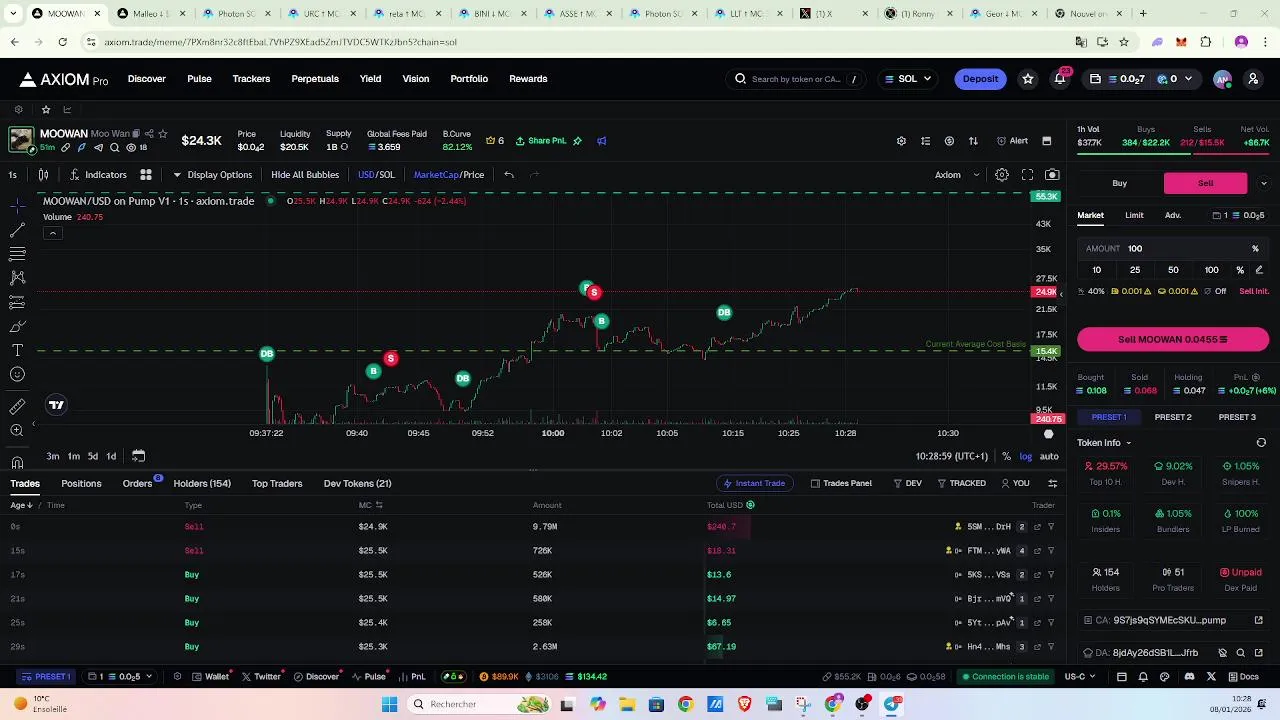This screenshot has width=1280, height=720.
Task: Toggle auto scale on chart
Action: coord(1049,456)
